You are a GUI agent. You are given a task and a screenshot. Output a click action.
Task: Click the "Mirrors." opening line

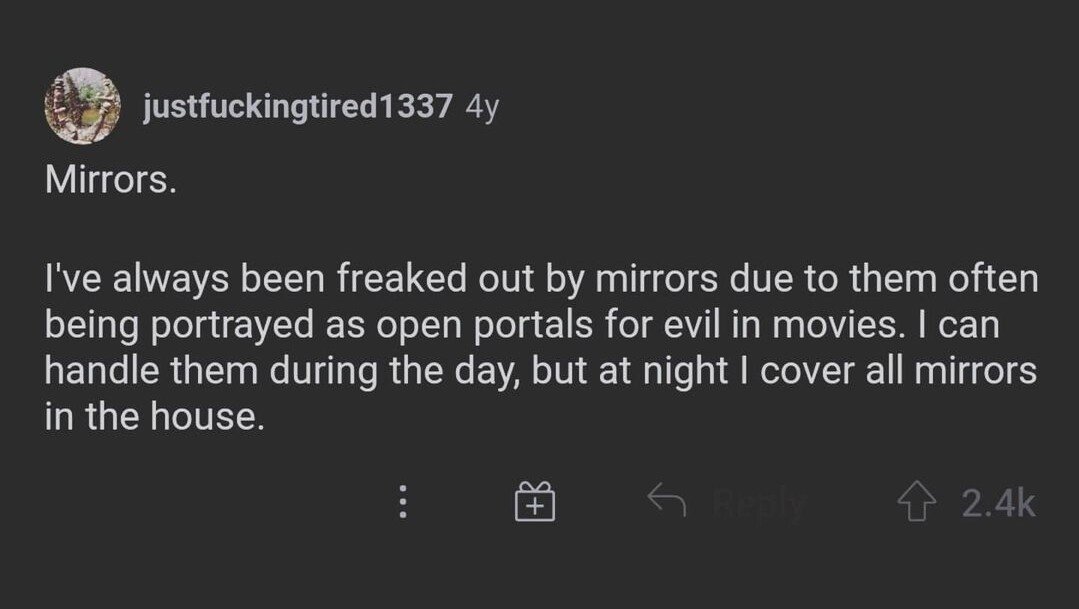coord(110,183)
